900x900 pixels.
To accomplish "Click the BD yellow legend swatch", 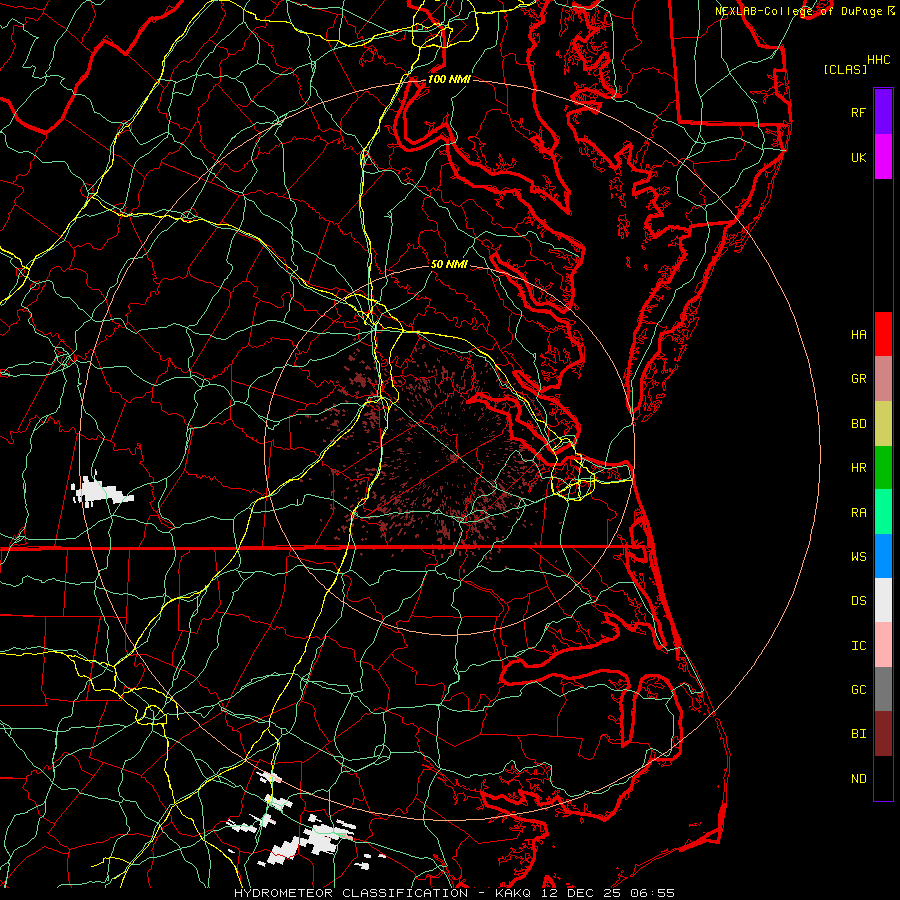I will click(883, 424).
